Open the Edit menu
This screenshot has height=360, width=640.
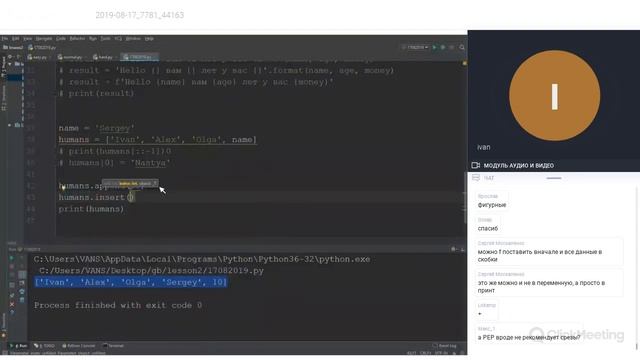coord(16,39)
